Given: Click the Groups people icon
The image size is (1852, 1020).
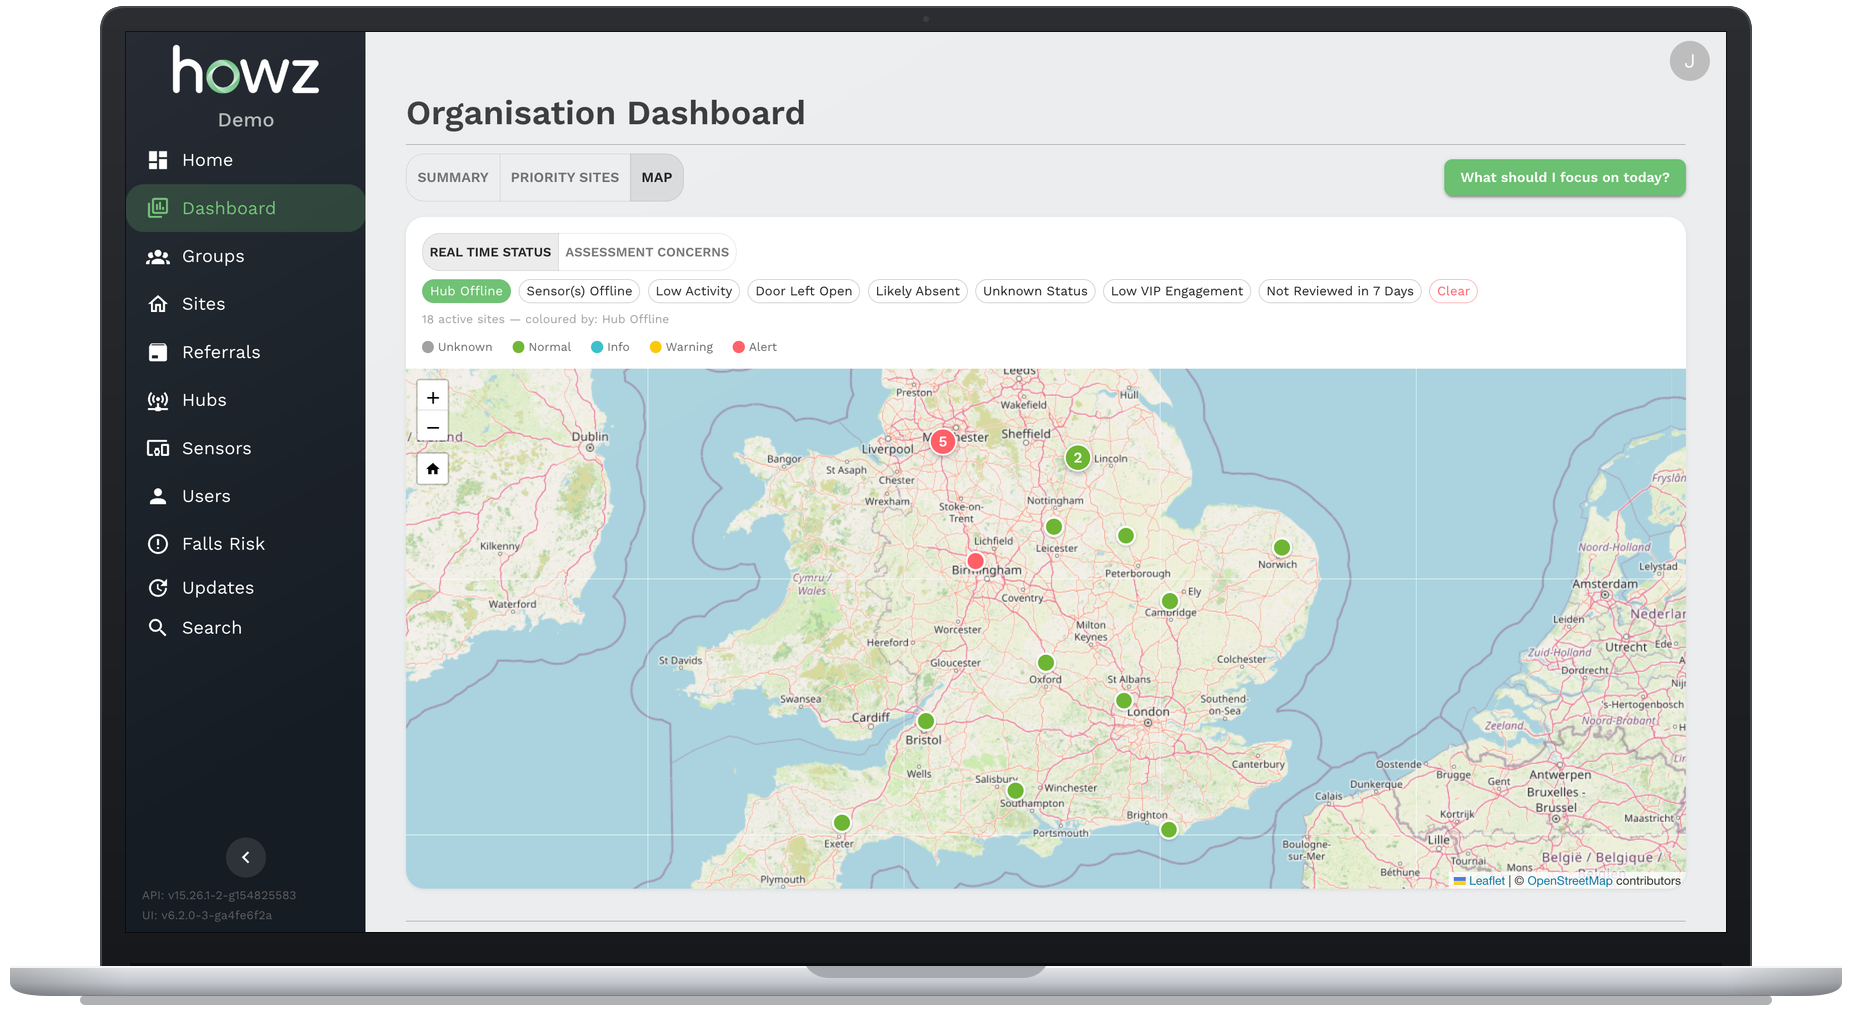Looking at the screenshot, I should [x=158, y=257].
